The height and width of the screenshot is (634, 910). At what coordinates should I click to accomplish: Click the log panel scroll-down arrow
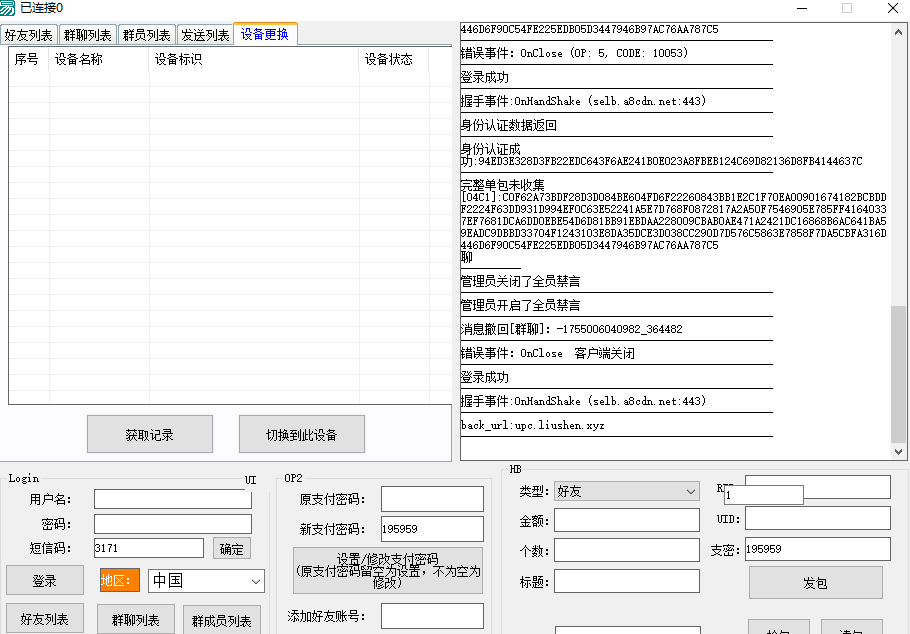[x=898, y=452]
